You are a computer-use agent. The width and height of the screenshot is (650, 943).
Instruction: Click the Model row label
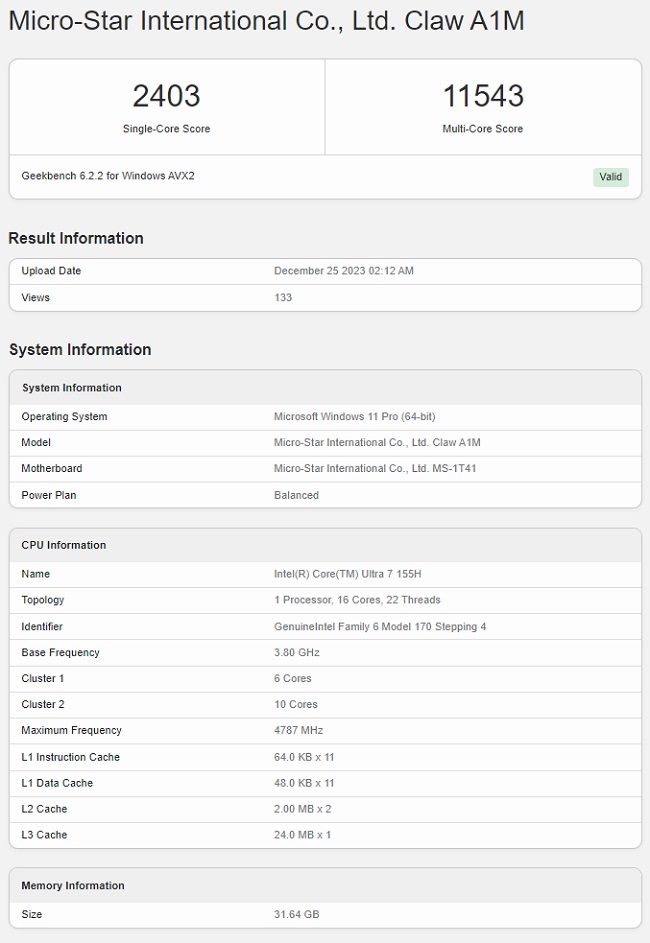click(x=36, y=442)
